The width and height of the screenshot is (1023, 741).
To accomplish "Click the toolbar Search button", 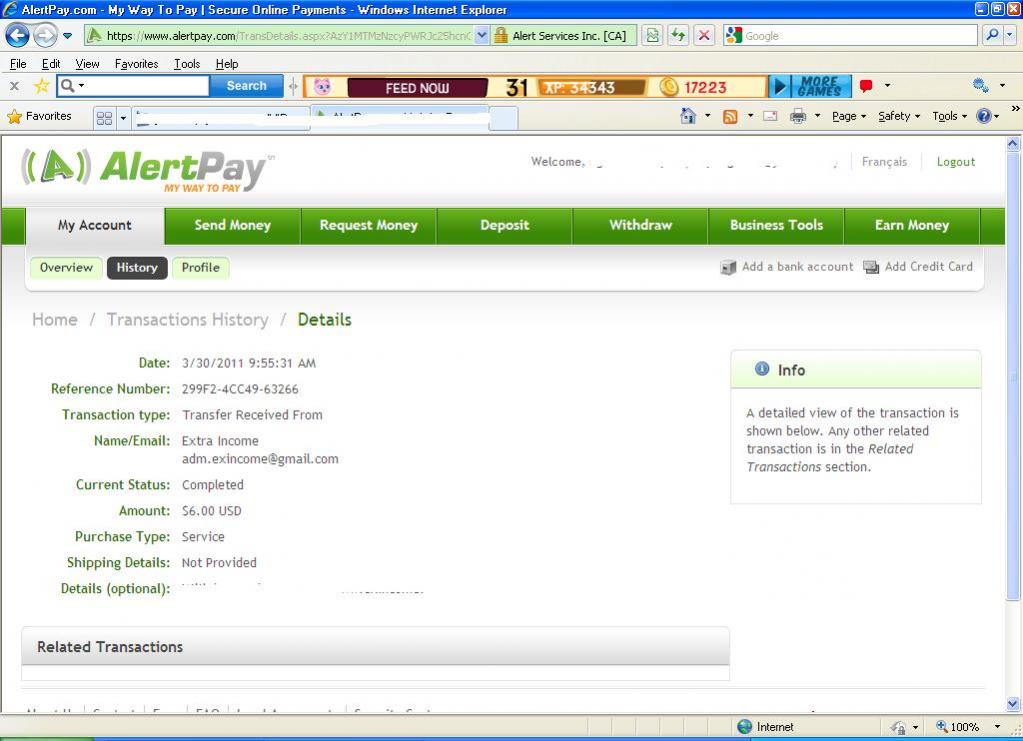I will point(247,85).
